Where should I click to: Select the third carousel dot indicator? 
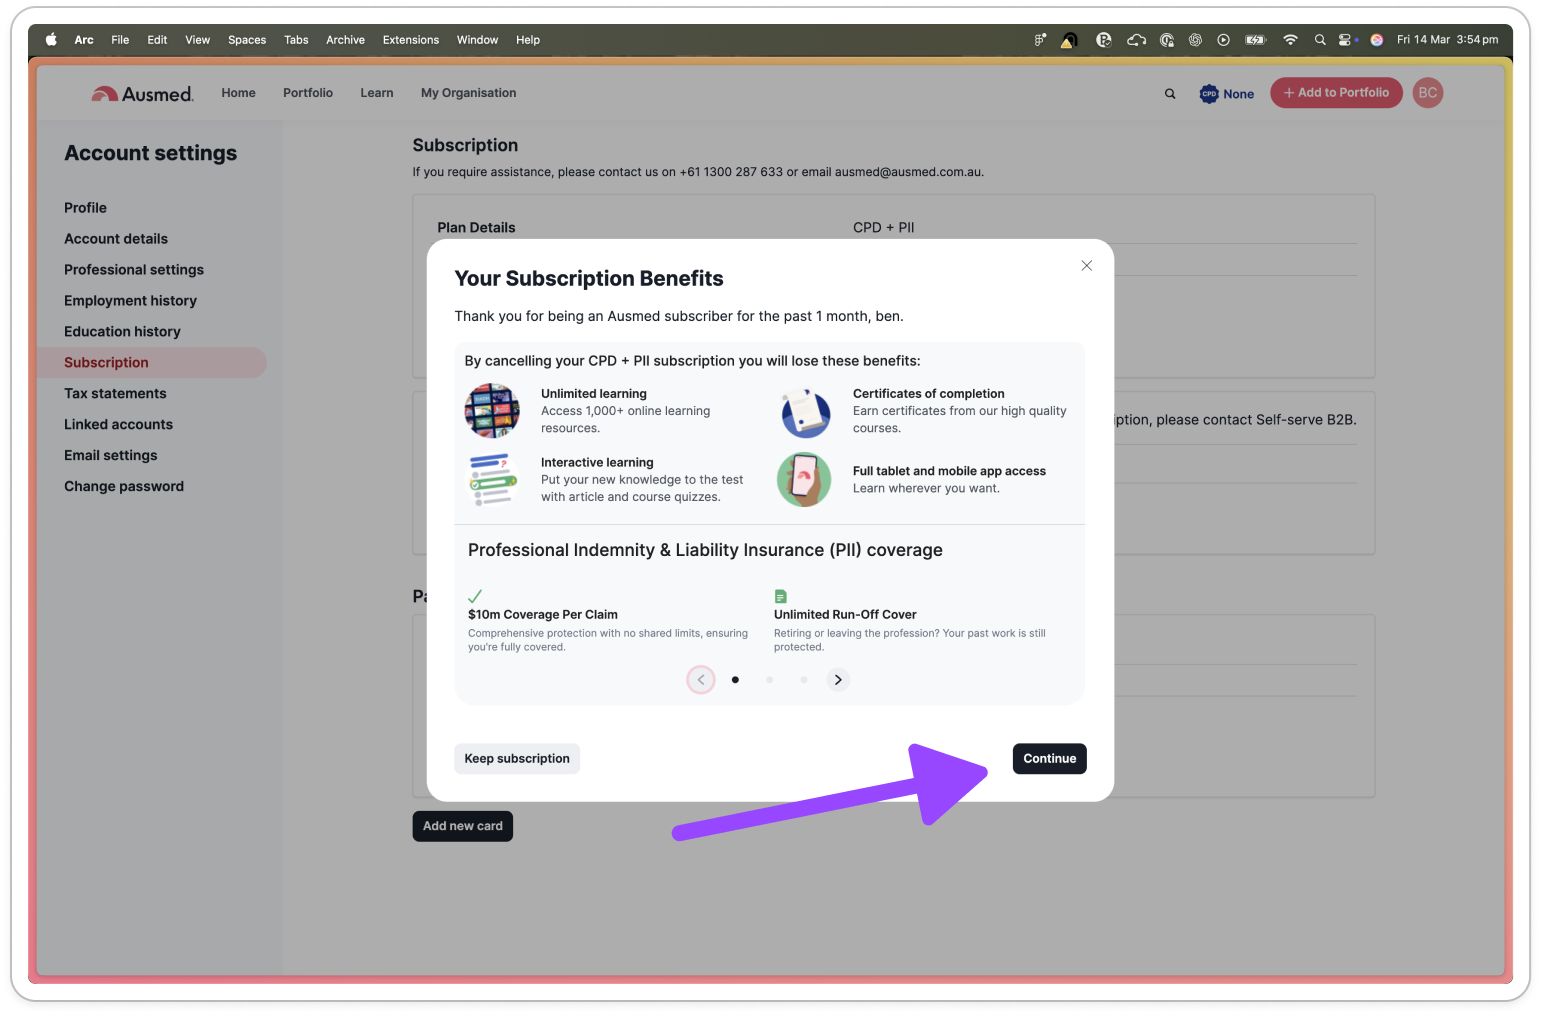pyautogui.click(x=803, y=680)
